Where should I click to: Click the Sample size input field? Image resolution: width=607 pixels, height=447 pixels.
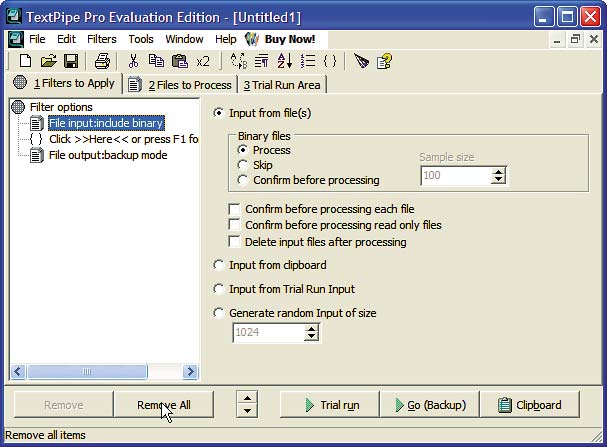[456, 176]
